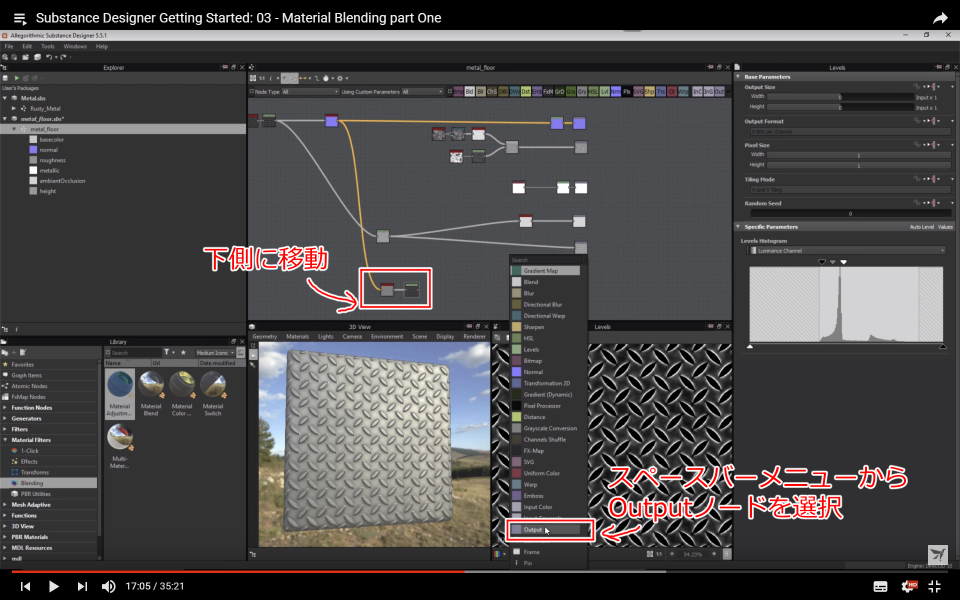
Task: Click the Blr blur node shortcut
Action: (x=481, y=92)
